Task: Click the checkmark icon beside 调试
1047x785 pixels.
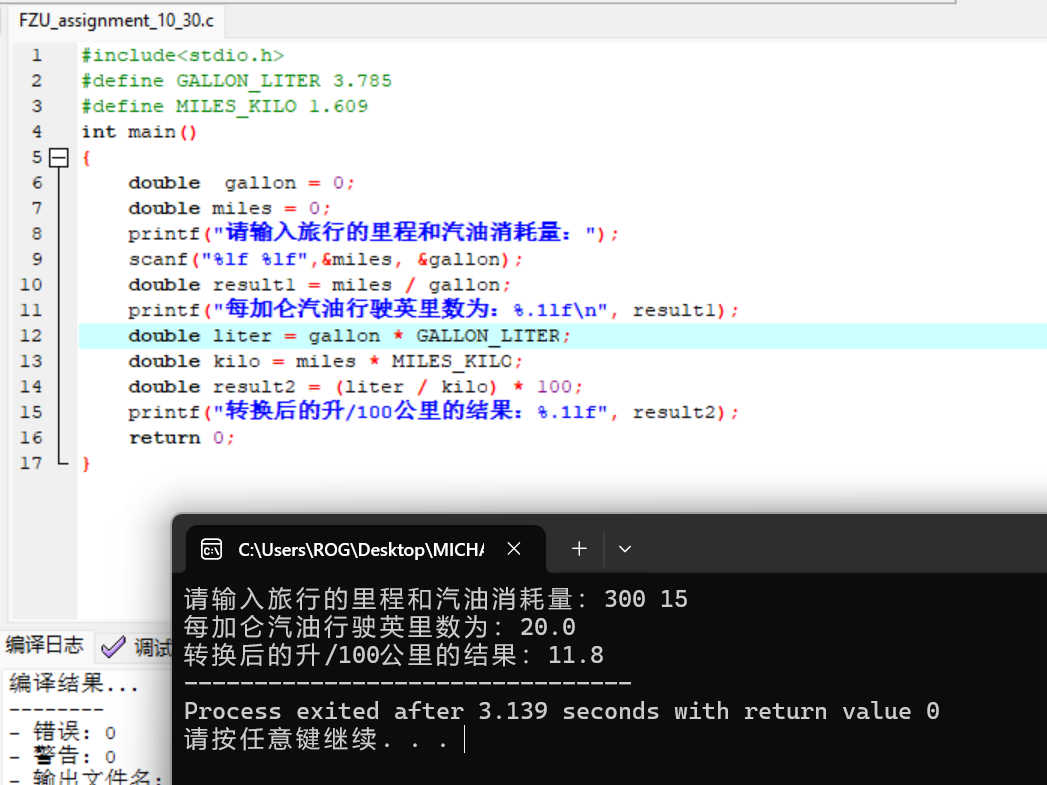Action: click(113, 646)
